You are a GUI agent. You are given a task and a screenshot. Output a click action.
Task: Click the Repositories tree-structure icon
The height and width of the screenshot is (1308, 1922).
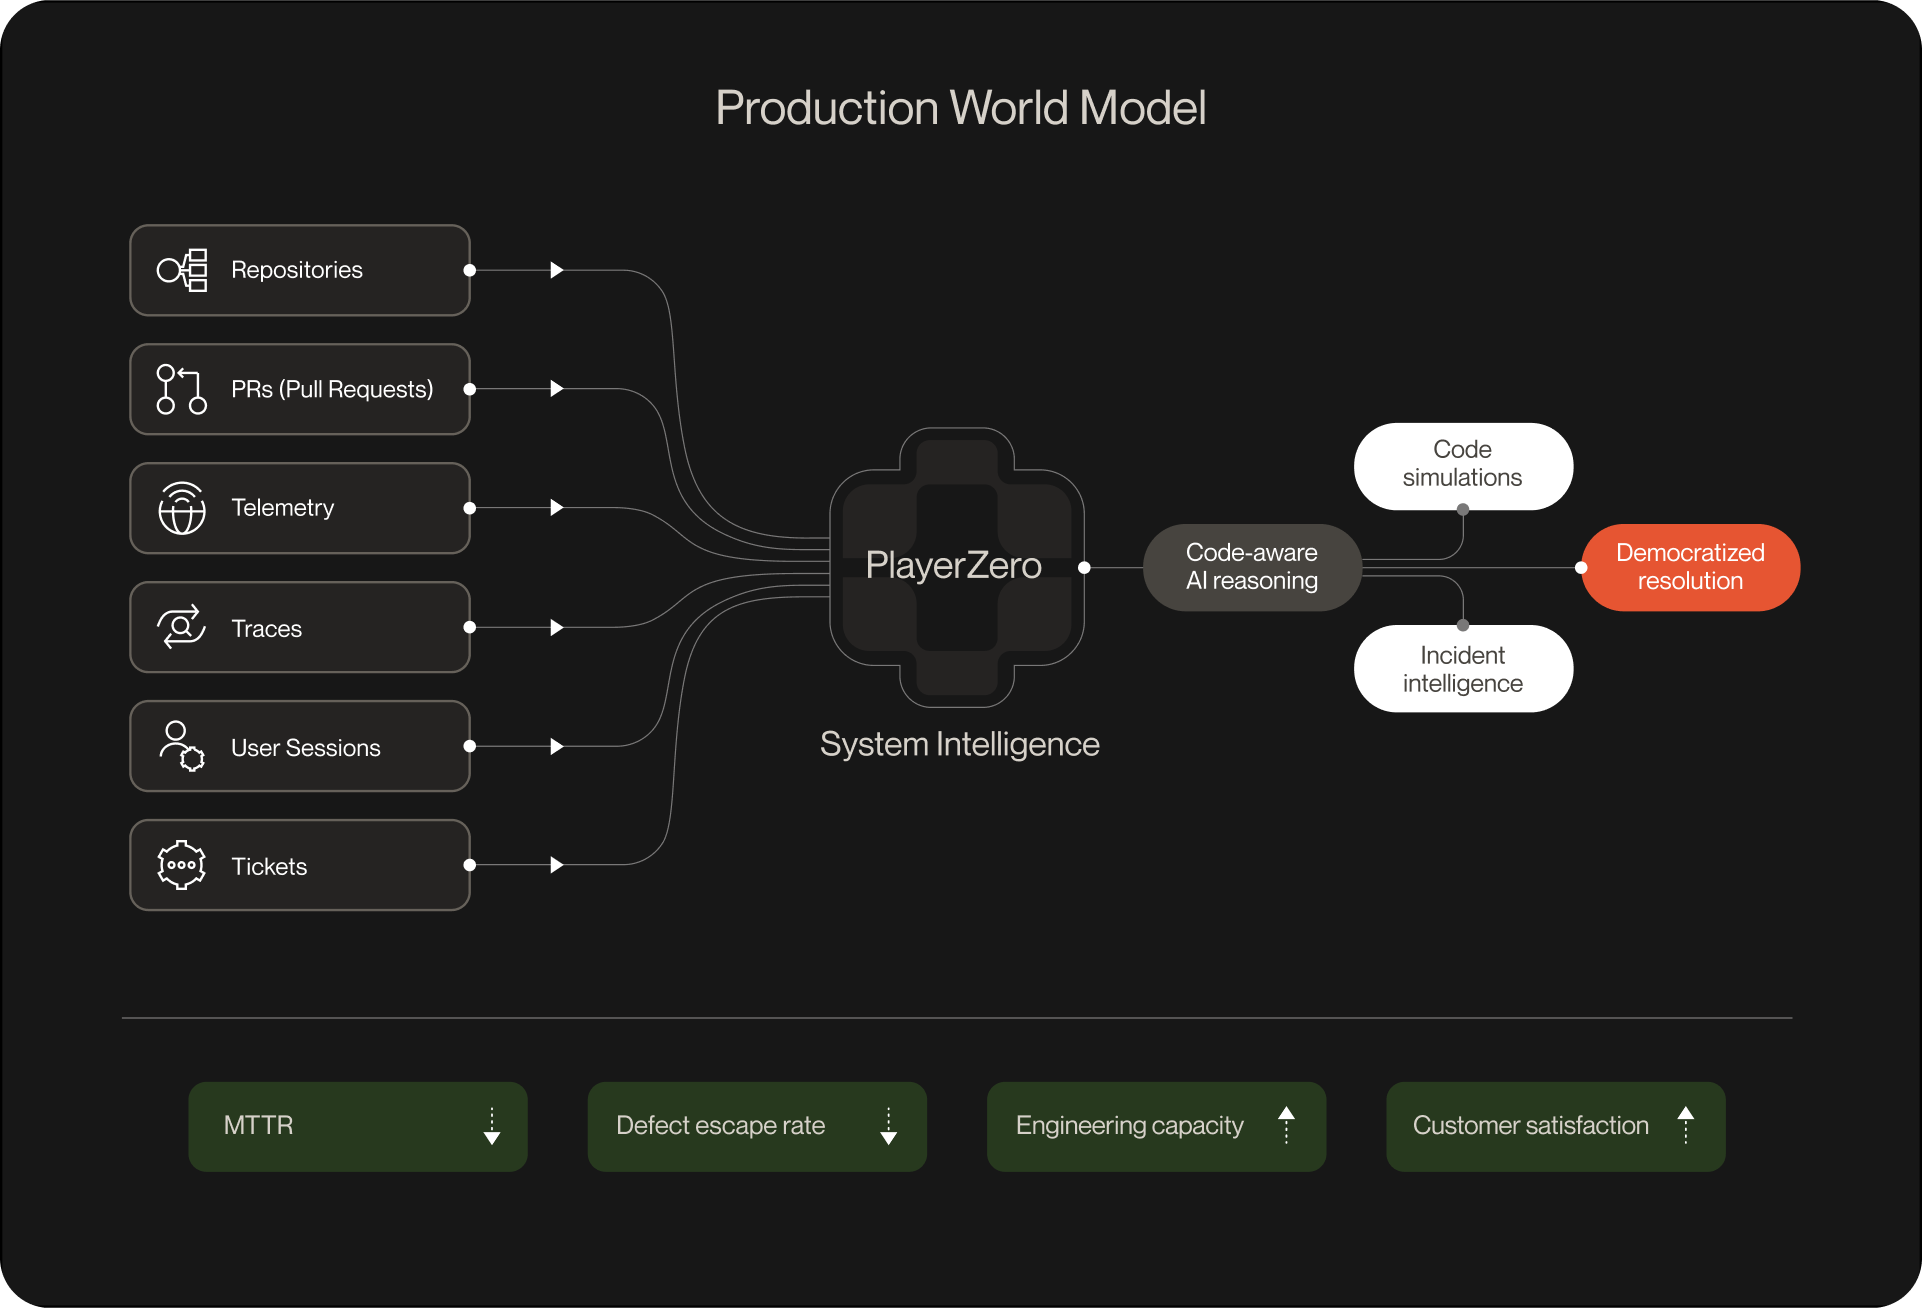pyautogui.click(x=182, y=270)
